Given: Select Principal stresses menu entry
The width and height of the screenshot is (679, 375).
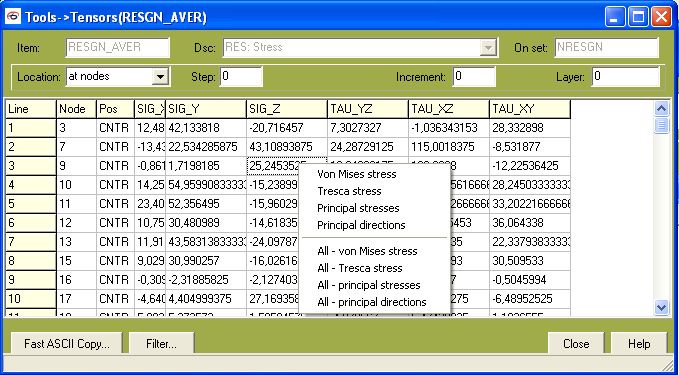Looking at the screenshot, I should (x=358, y=208).
